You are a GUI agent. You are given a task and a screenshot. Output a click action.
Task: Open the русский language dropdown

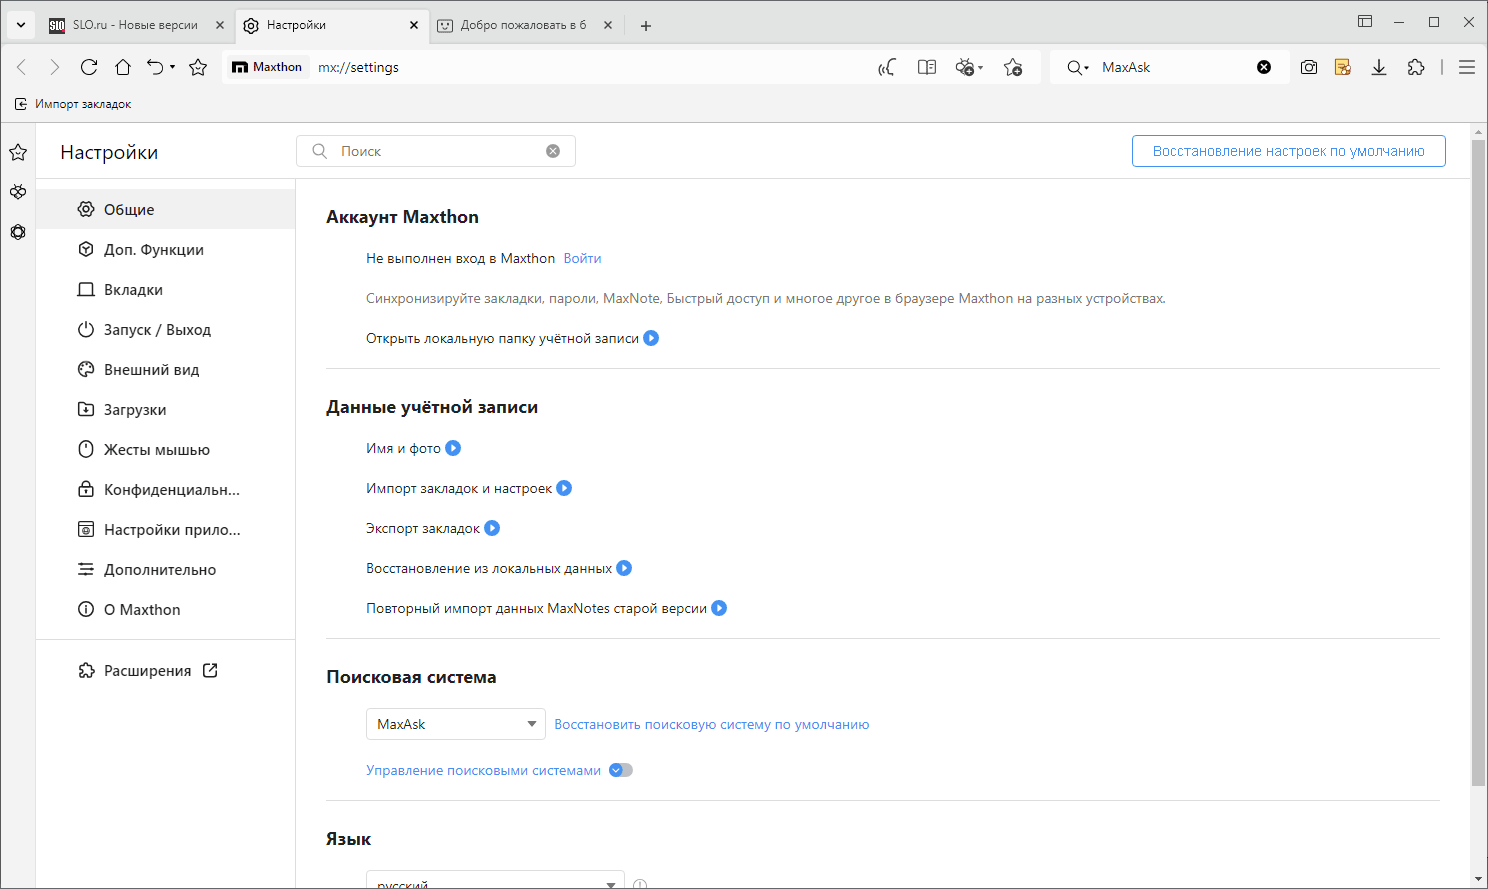coord(495,880)
